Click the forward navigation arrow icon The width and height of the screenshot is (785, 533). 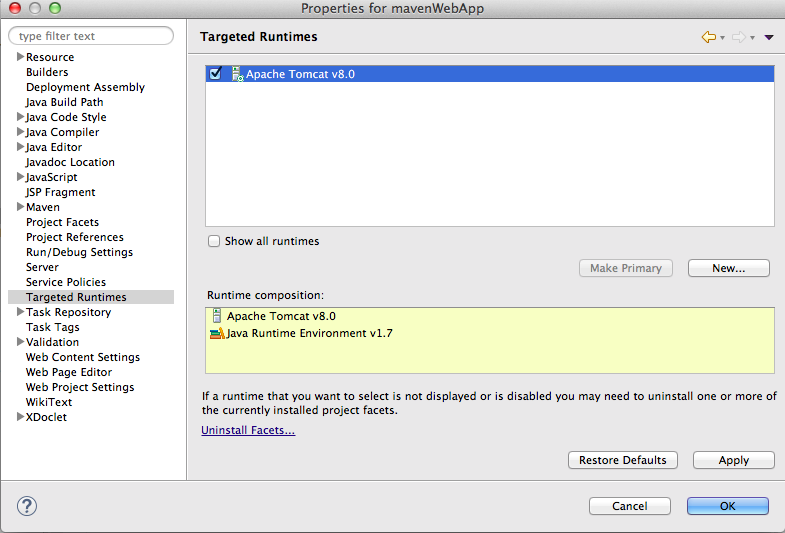(738, 37)
